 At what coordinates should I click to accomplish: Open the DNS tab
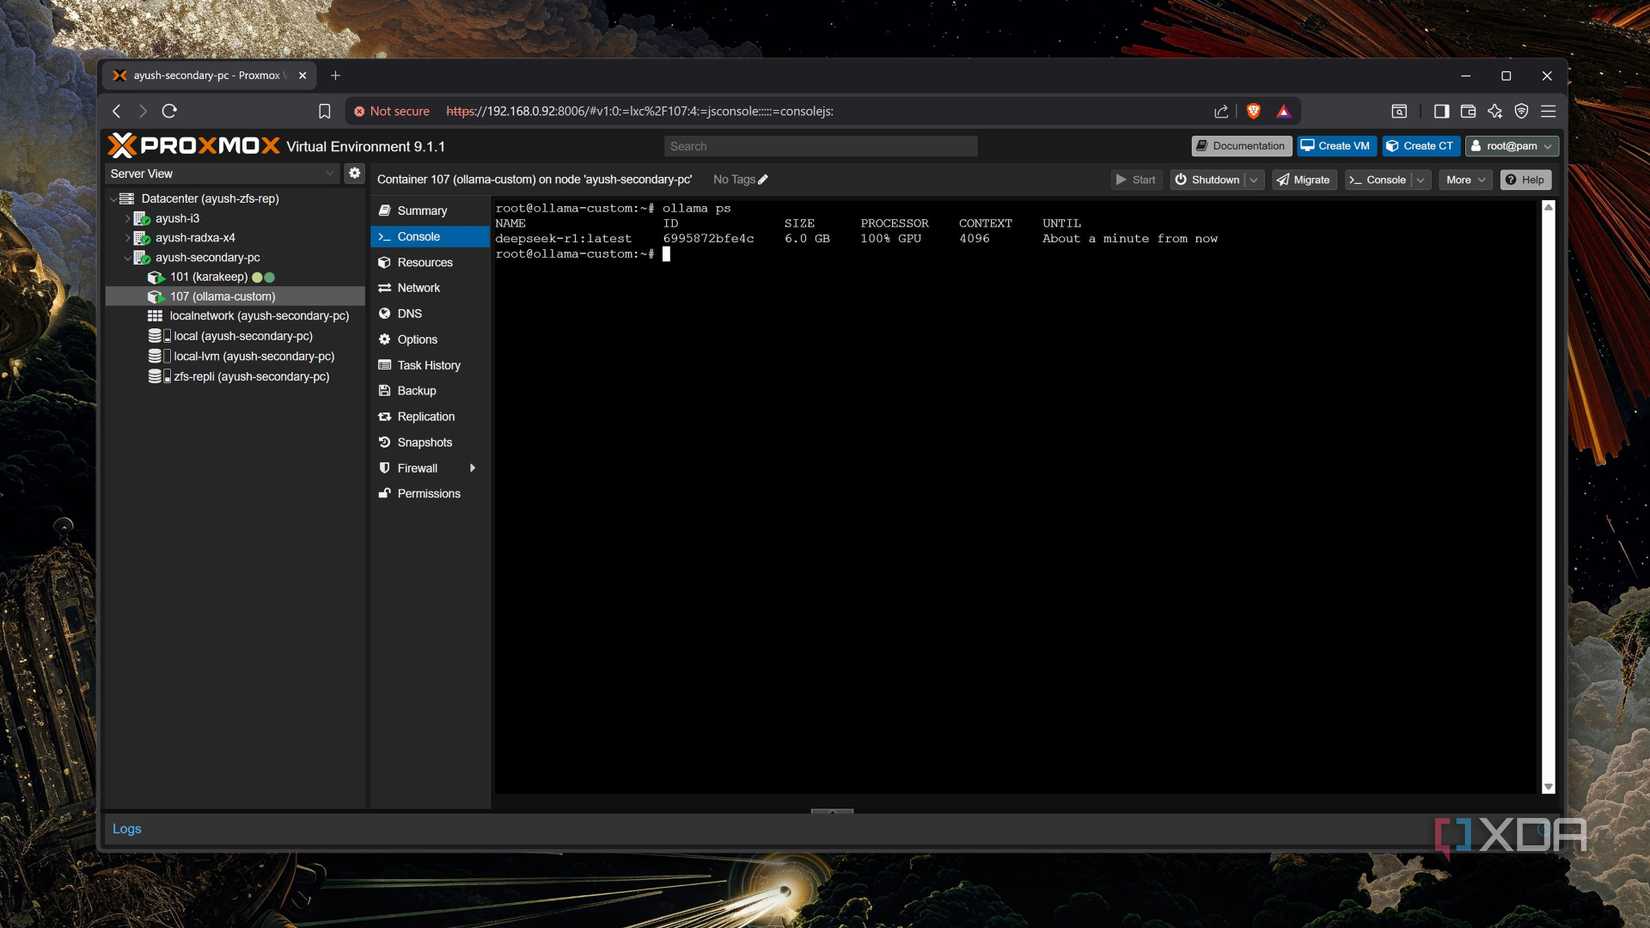coord(430,314)
